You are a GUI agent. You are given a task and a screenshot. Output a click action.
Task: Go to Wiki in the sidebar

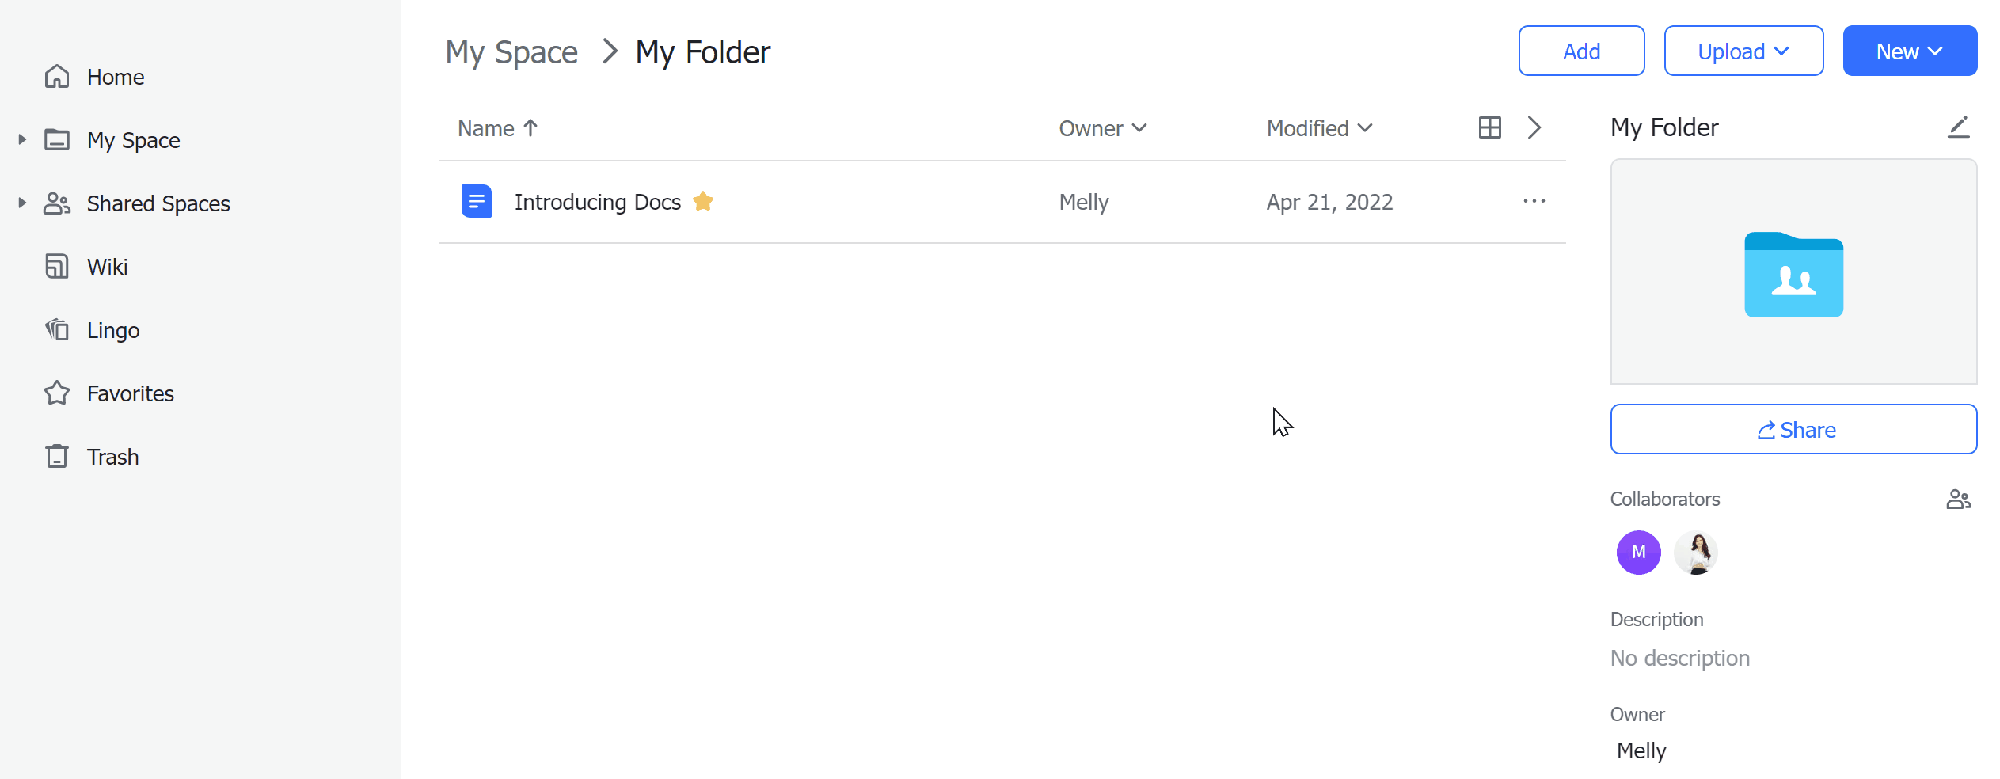[x=107, y=267]
